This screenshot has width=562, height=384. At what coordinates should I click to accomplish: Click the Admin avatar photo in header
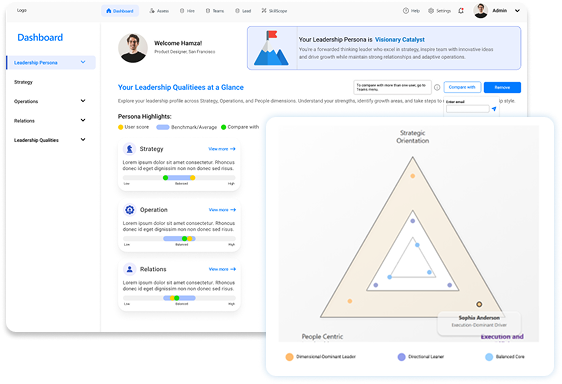coord(481,11)
